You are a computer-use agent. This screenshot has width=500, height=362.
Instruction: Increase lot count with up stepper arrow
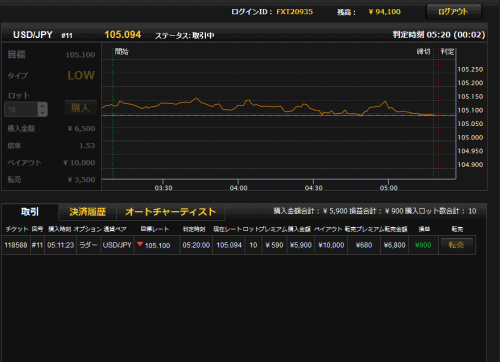click(42, 106)
